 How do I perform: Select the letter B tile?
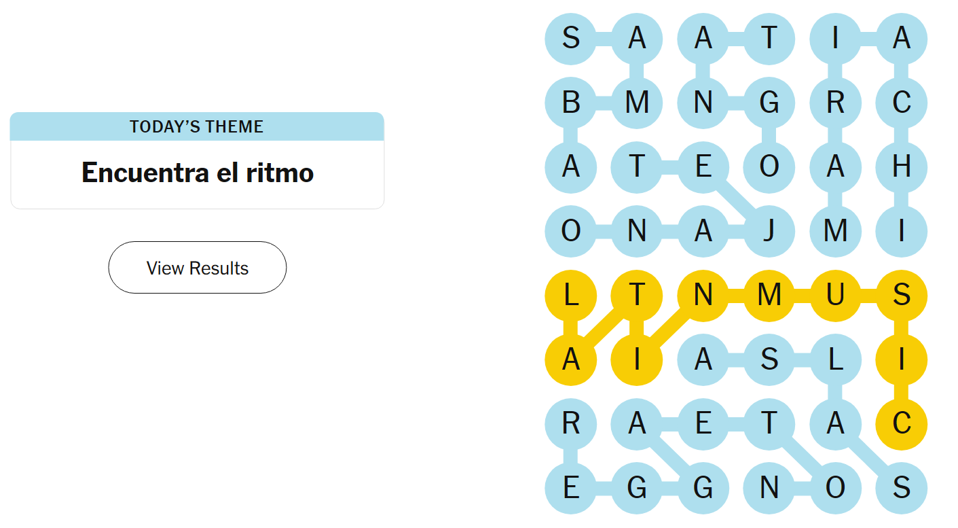[571, 102]
